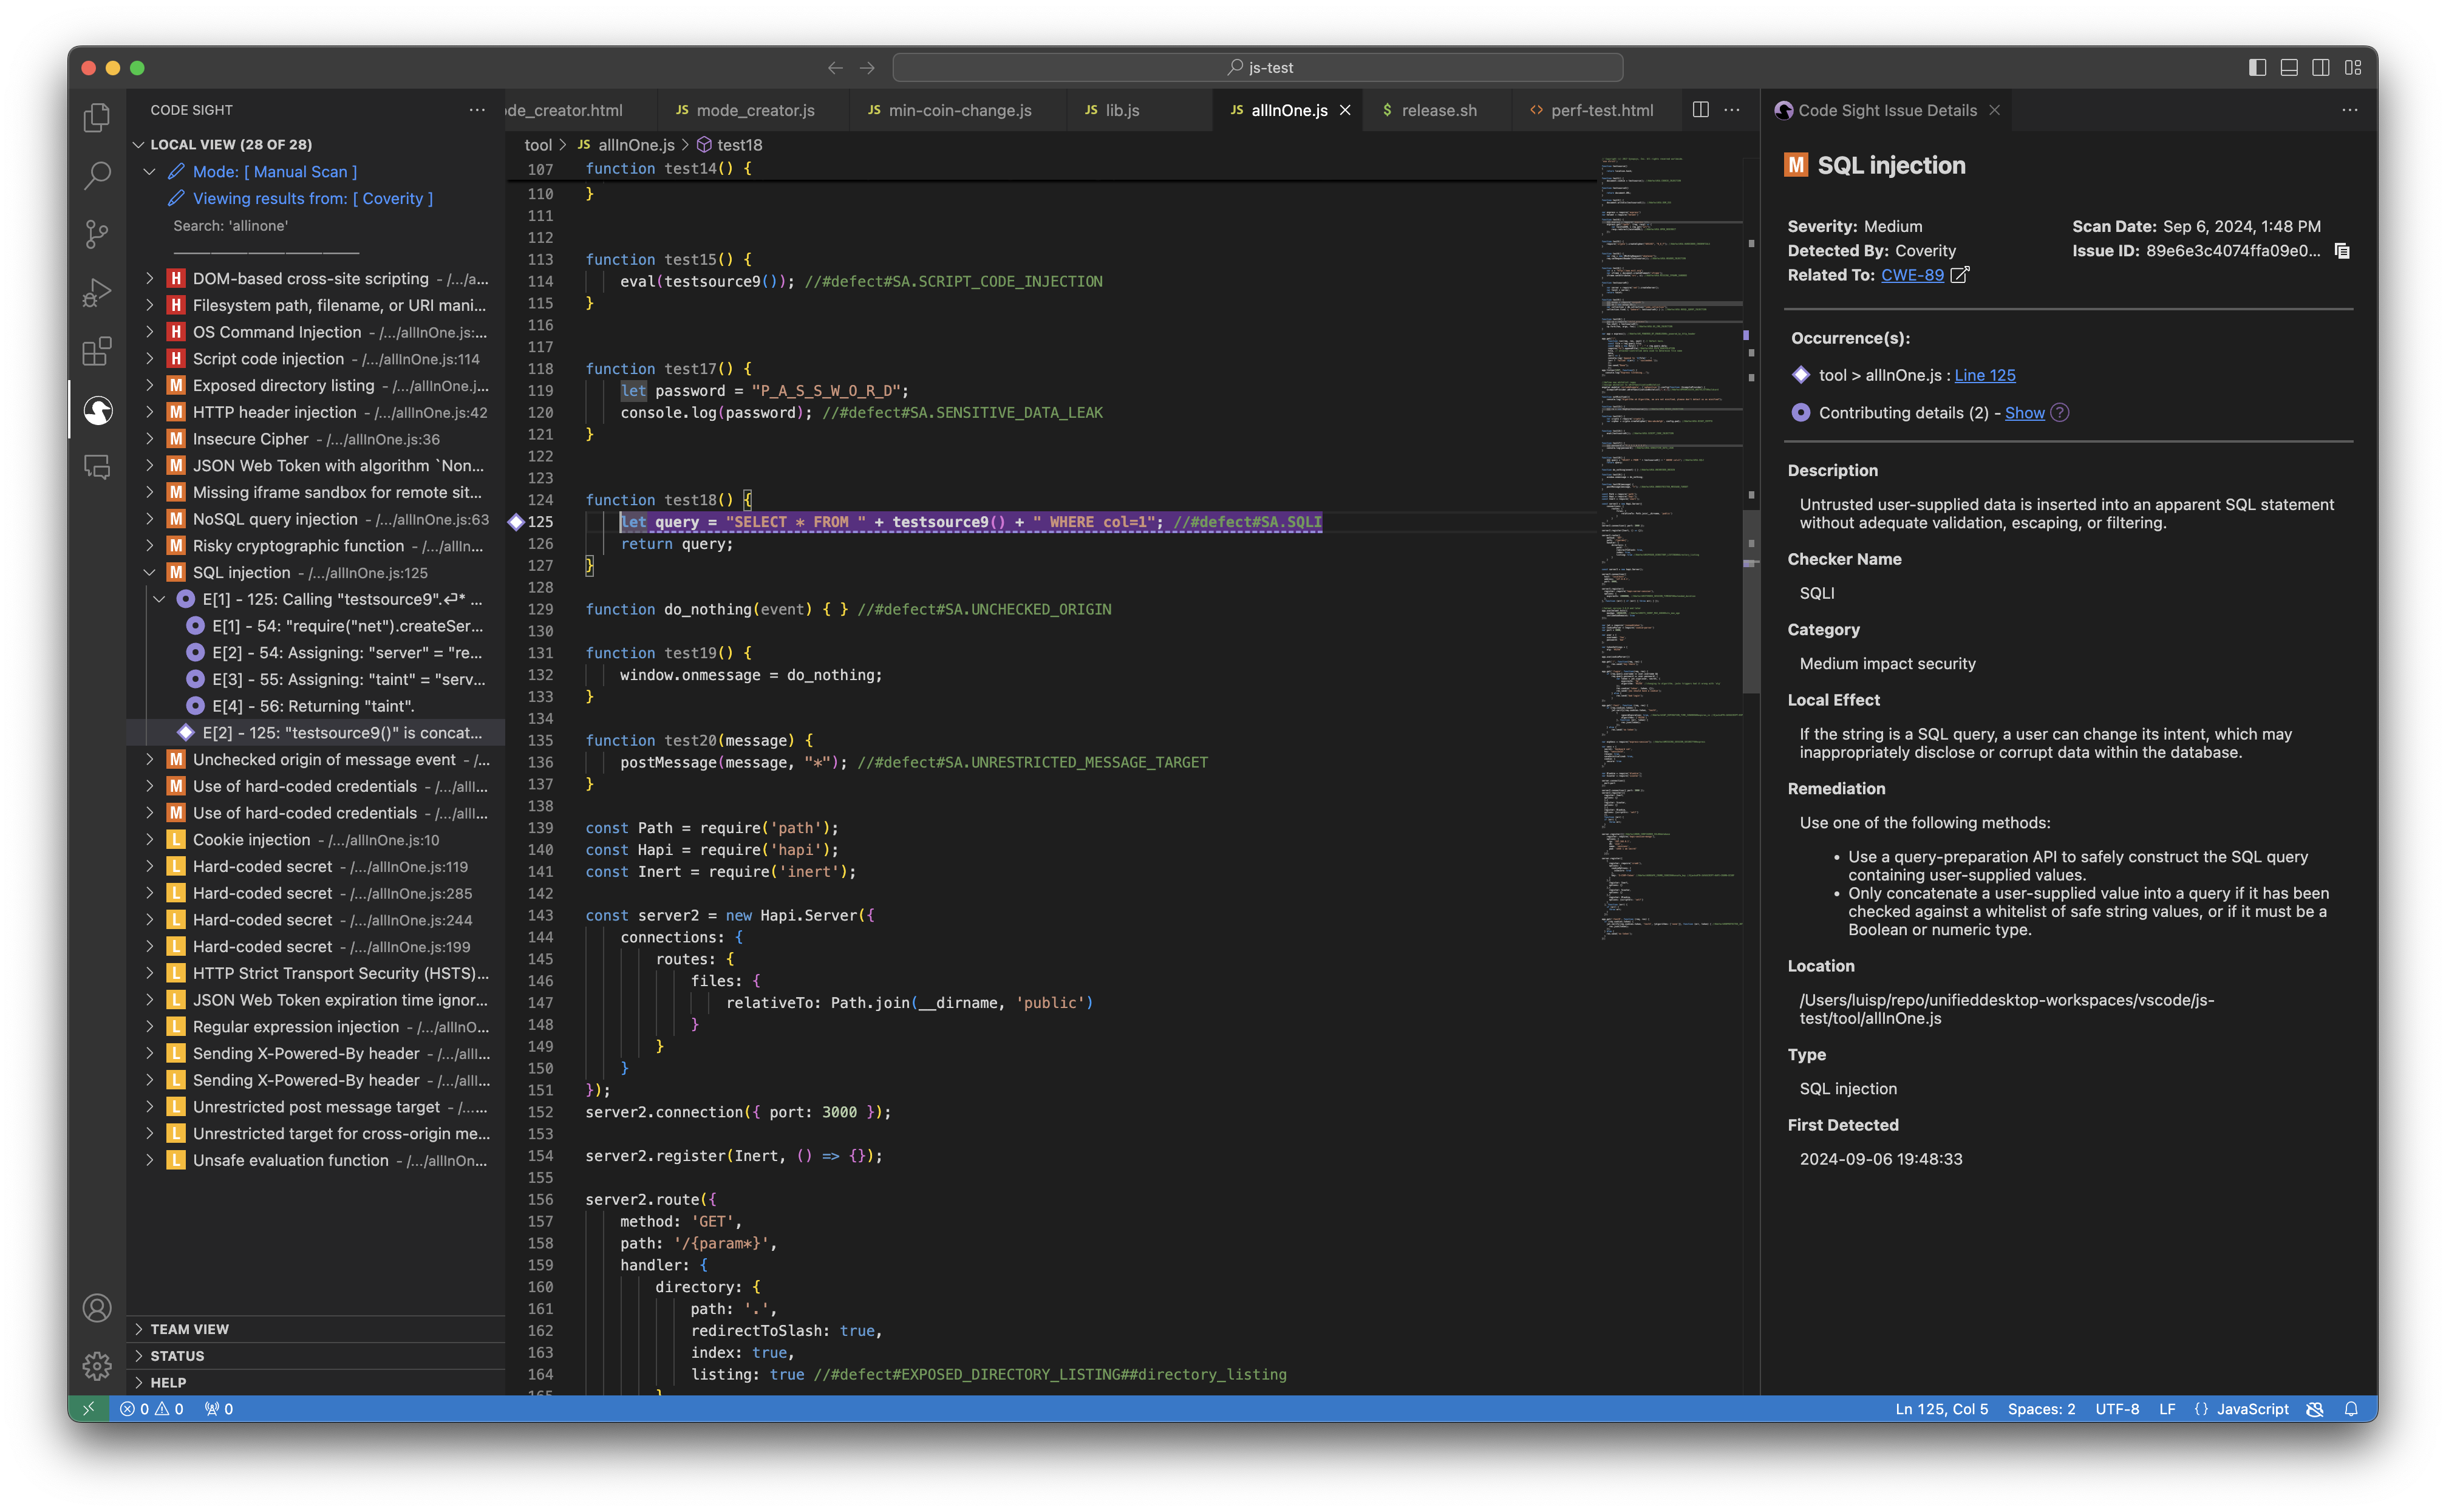Open Run and Debug view icon
Image resolution: width=2446 pixels, height=1512 pixels.
[x=97, y=293]
